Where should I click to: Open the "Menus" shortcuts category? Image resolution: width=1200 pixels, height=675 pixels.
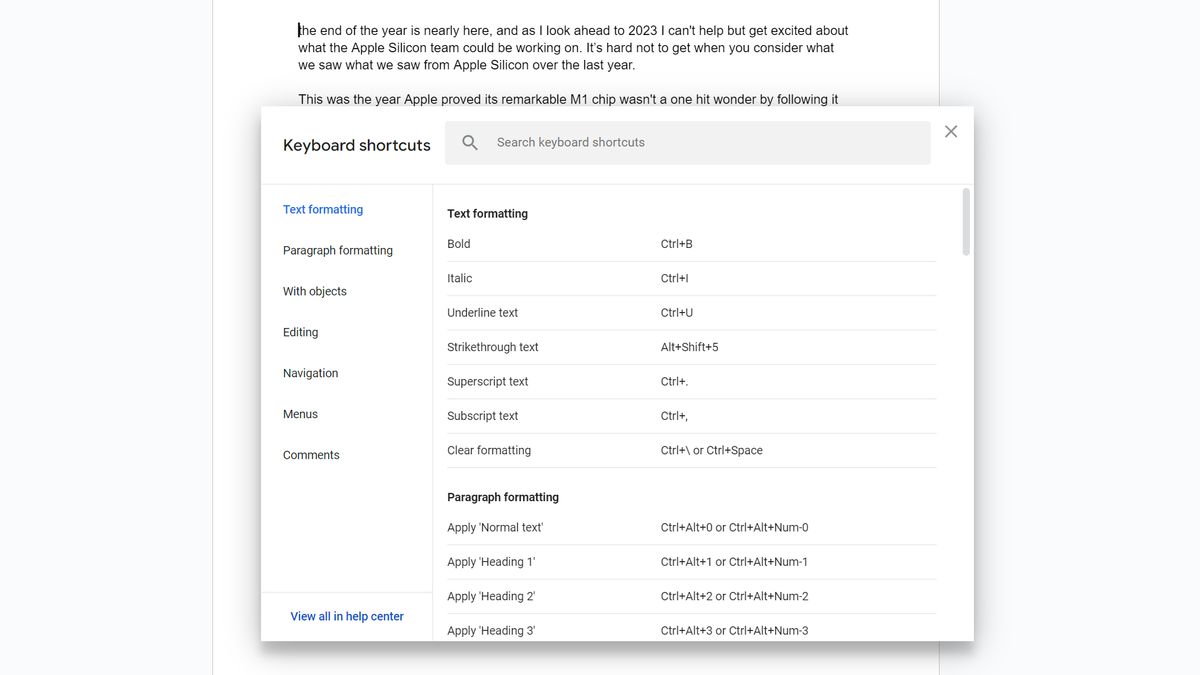[x=299, y=413]
